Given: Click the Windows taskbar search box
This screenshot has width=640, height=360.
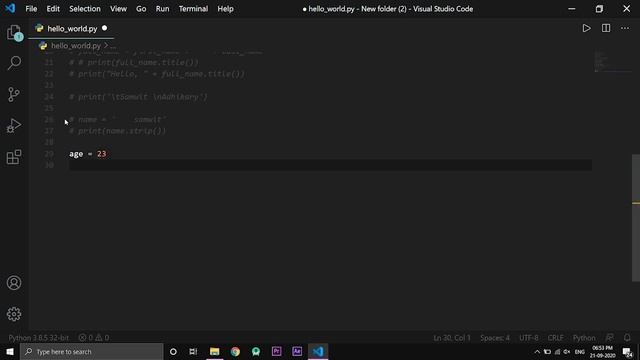Looking at the screenshot, I should [x=91, y=351].
